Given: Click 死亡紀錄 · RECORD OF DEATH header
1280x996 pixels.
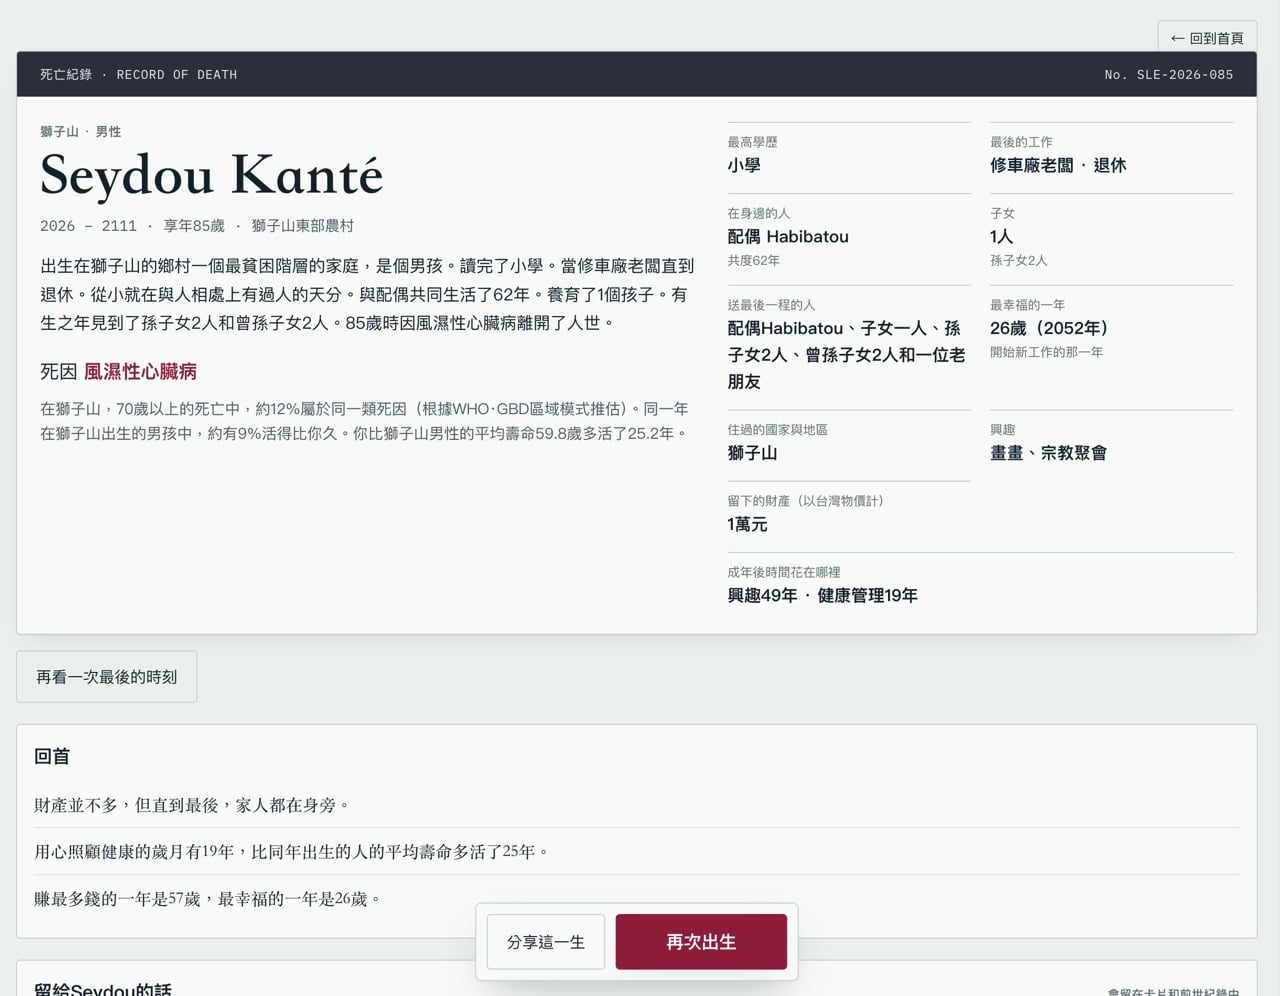Looking at the screenshot, I should 139,75.
